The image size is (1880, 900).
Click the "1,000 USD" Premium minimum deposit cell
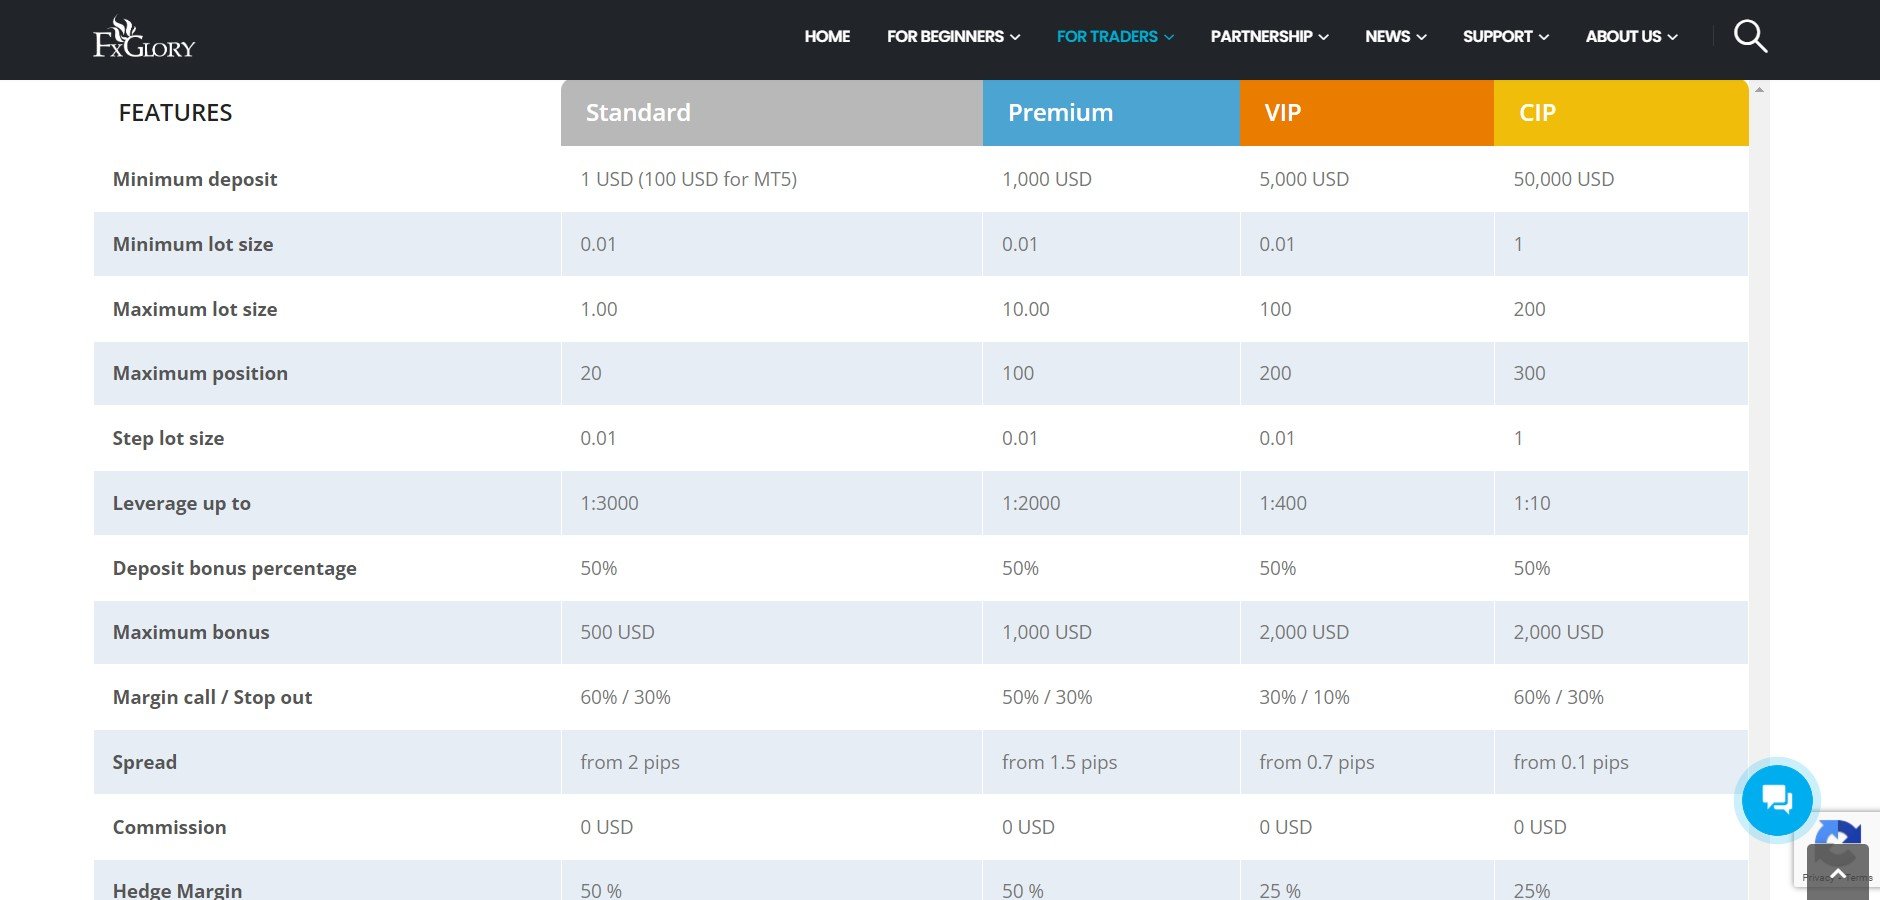tap(1047, 179)
